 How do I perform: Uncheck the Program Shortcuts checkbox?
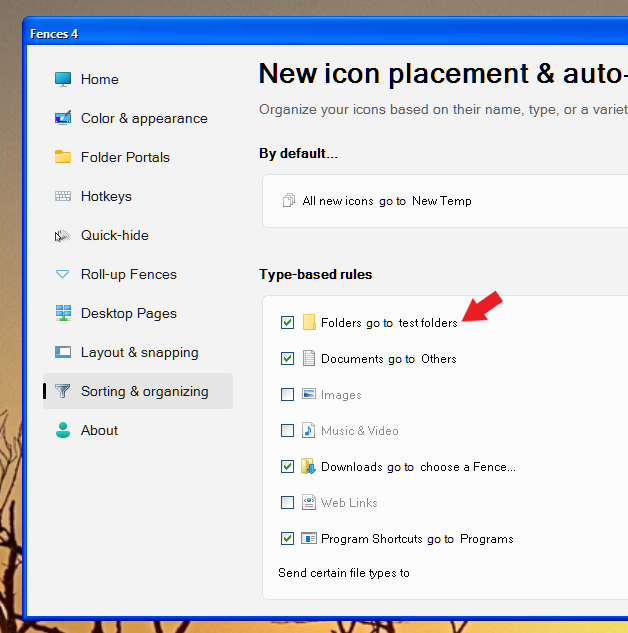tap(287, 539)
